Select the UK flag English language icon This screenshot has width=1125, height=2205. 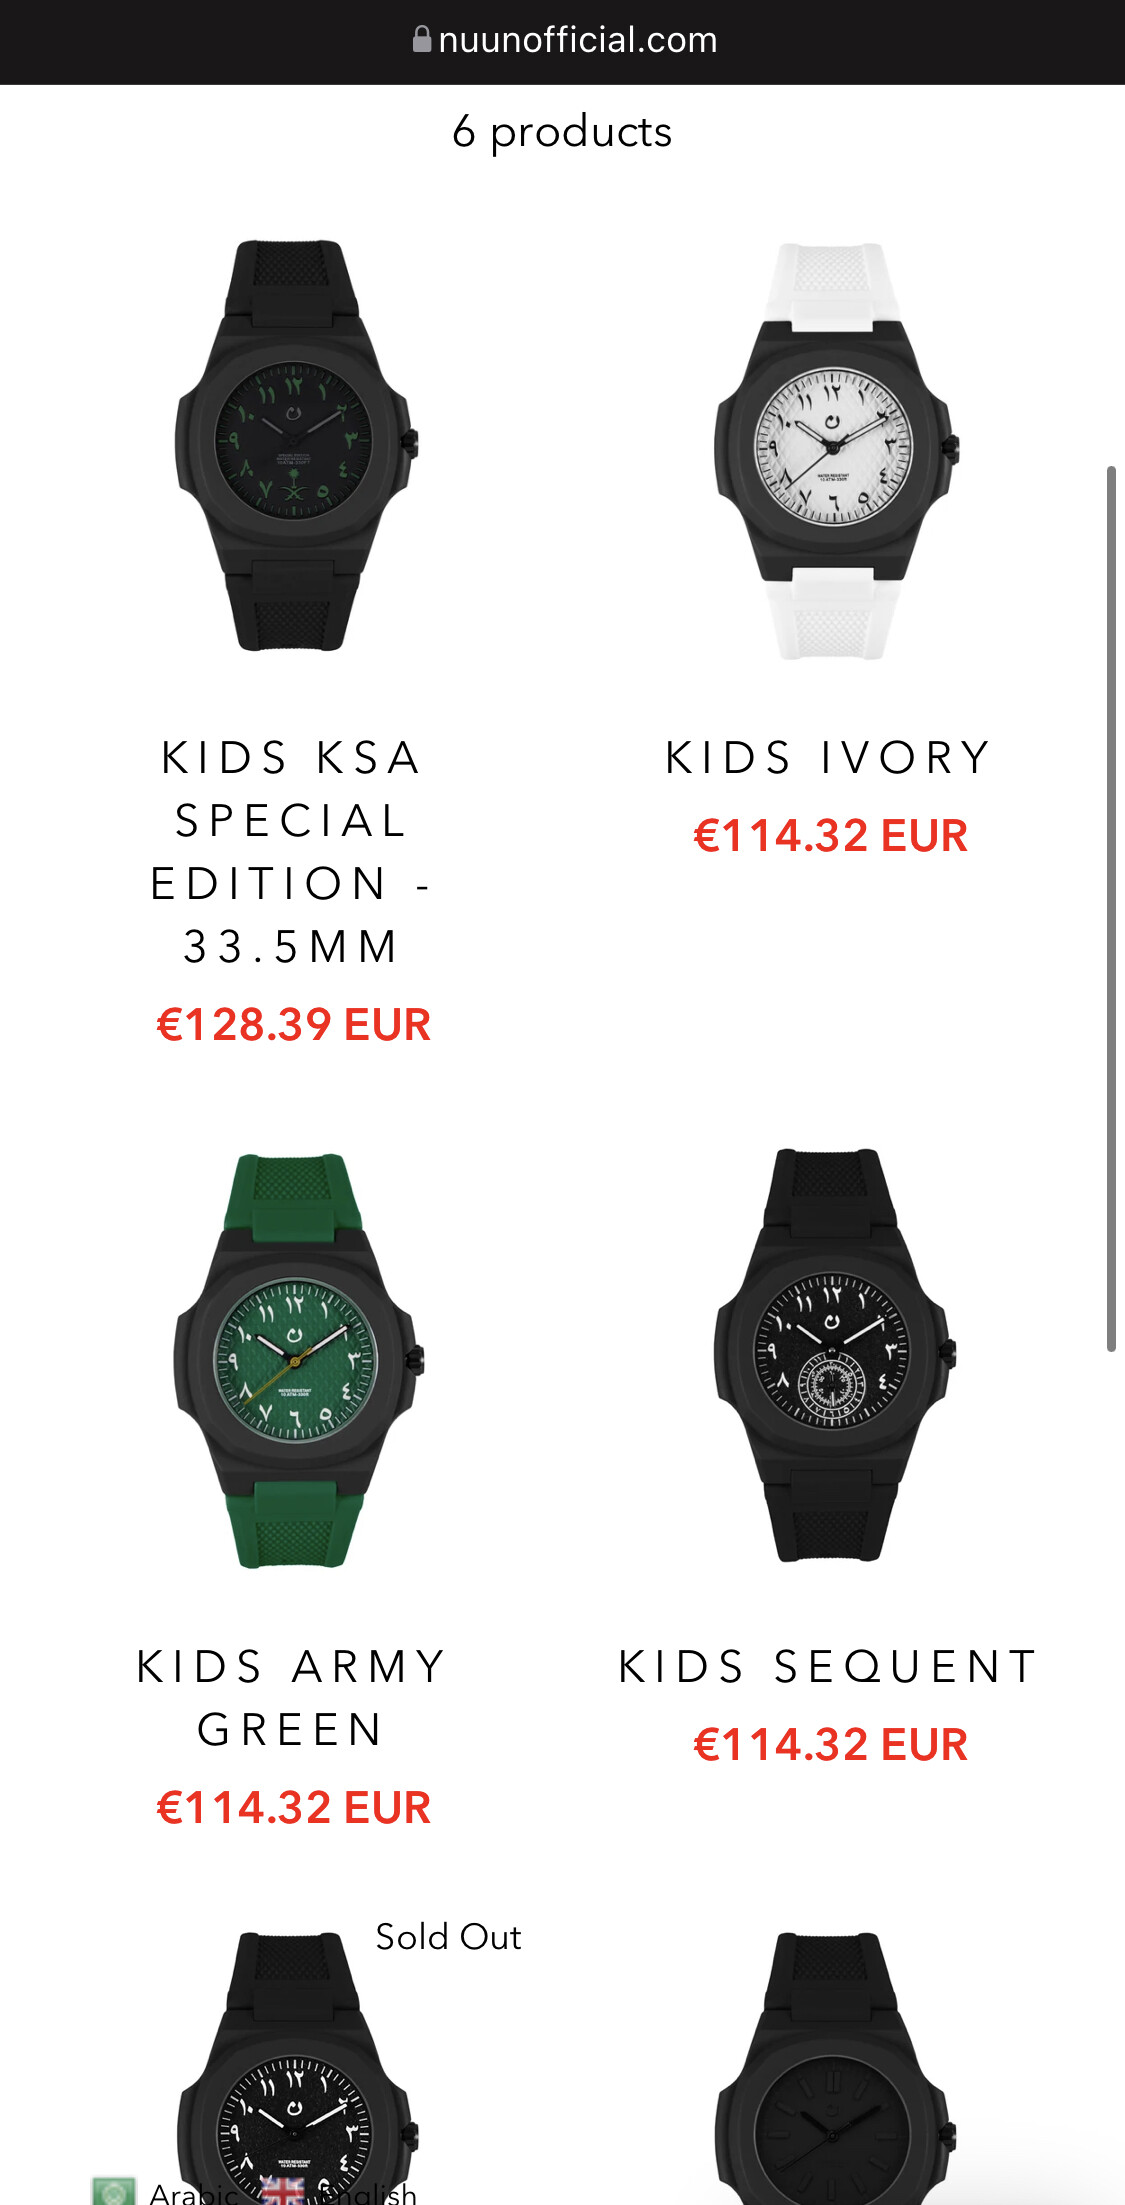point(283,2190)
